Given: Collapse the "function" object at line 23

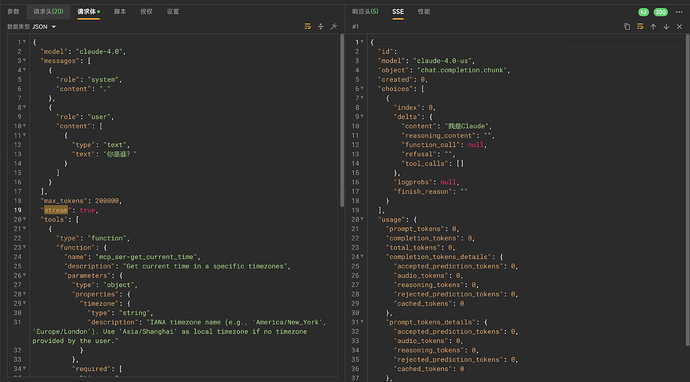Looking at the screenshot, I should [24, 247].
